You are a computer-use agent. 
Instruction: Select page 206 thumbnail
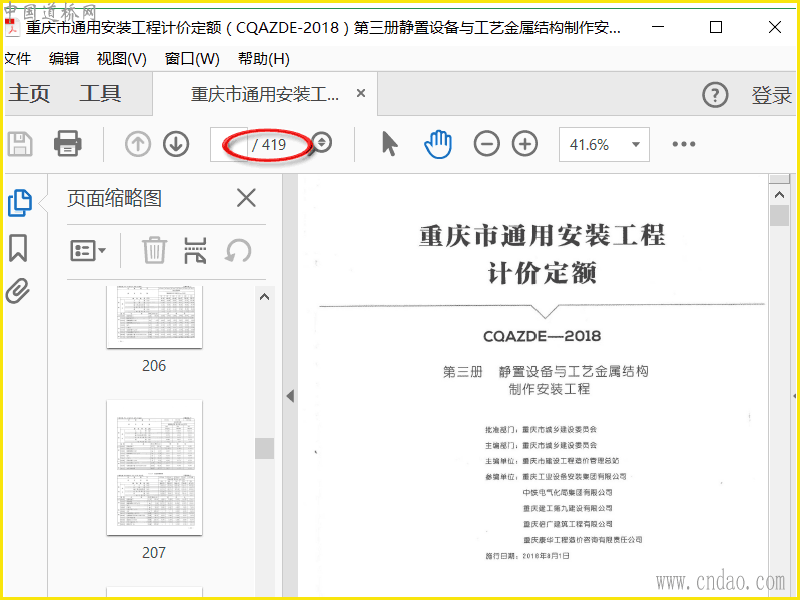(155, 317)
